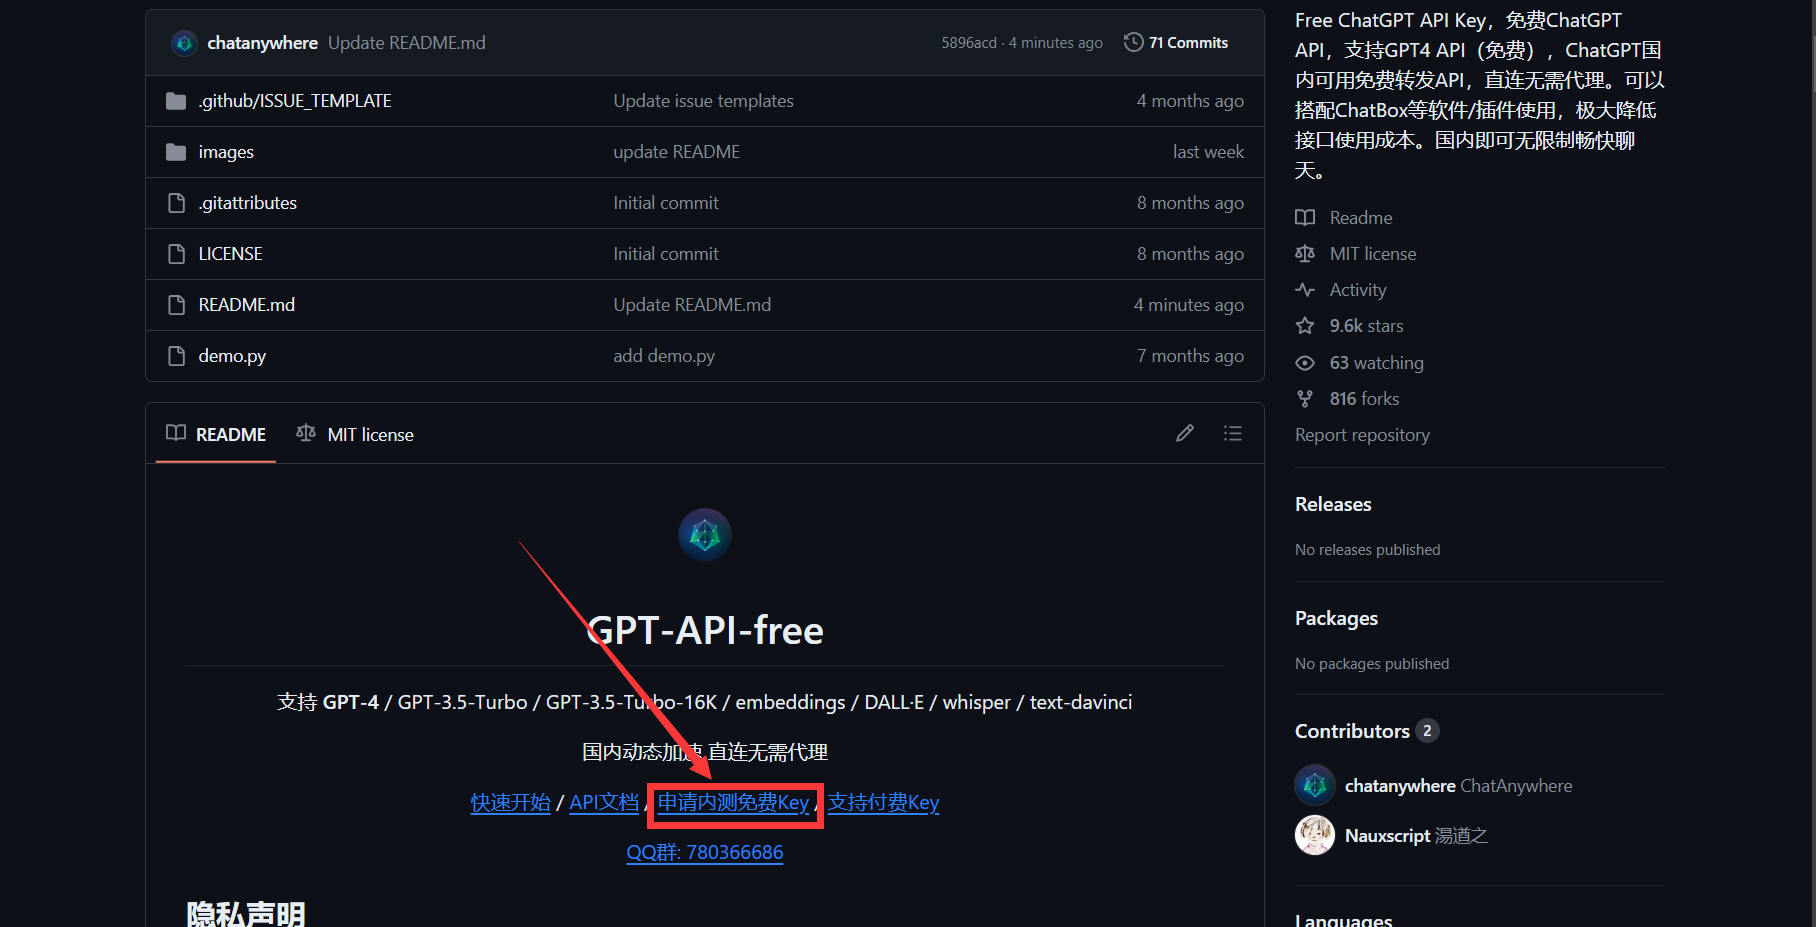Open the chatanywhere author link in commit header
This screenshot has height=927, width=1816.
click(x=262, y=43)
